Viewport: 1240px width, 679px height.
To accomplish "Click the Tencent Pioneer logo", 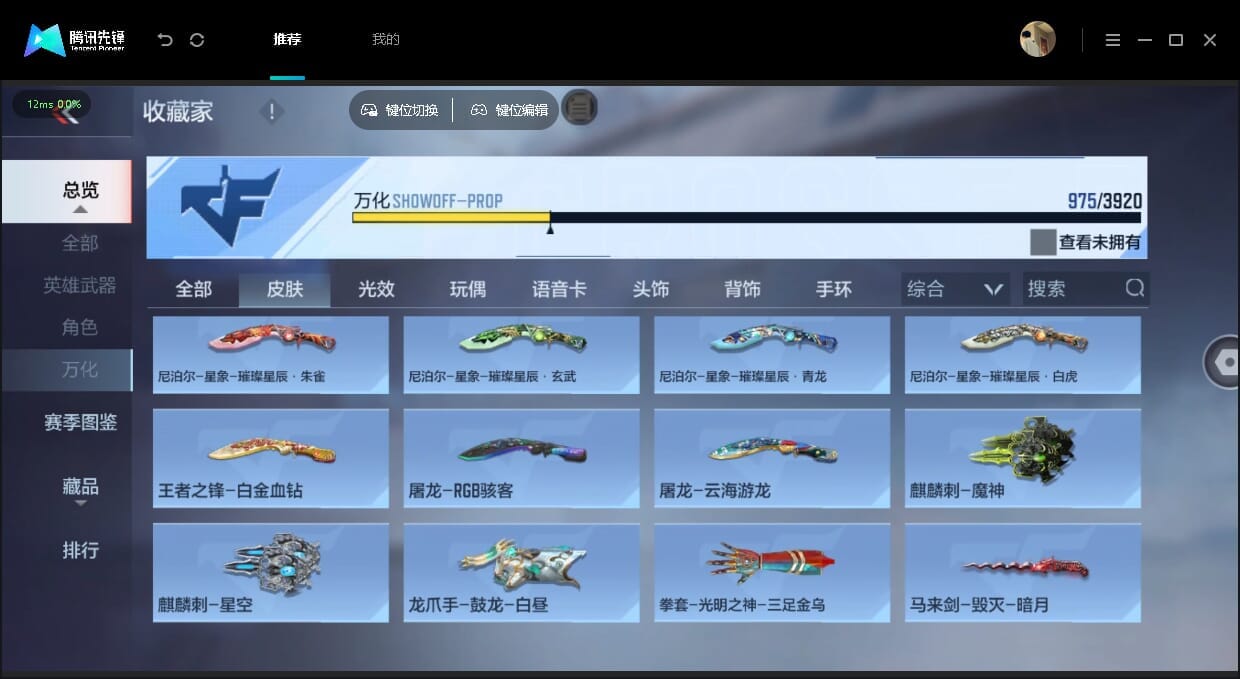I will click(x=74, y=40).
